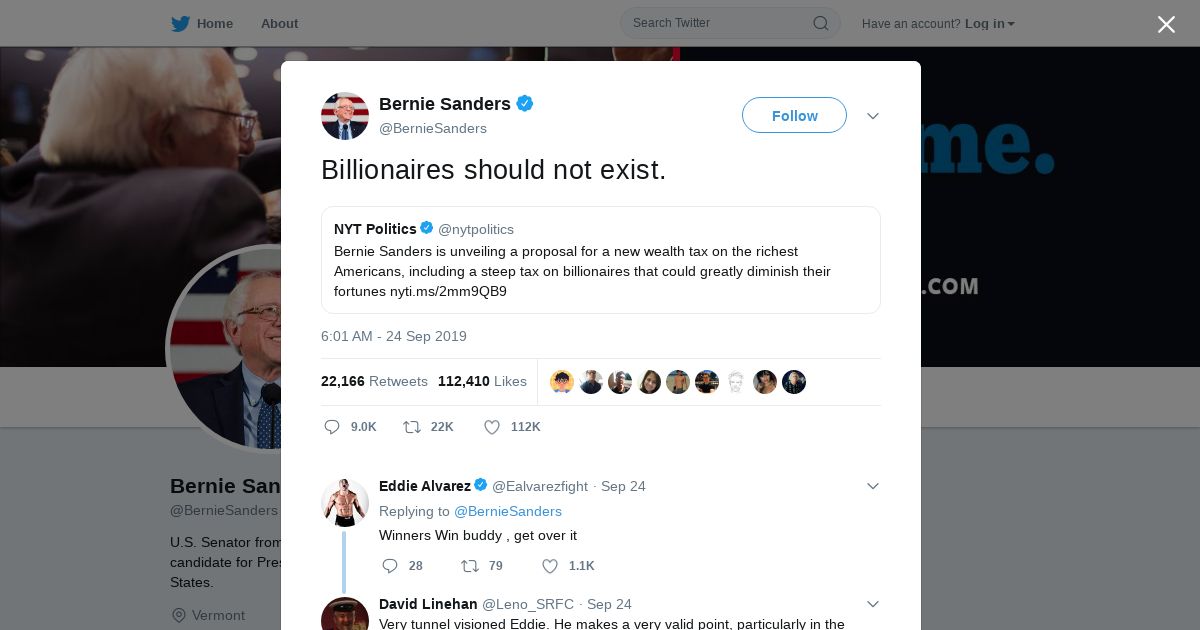Reply to Eddie Alvarez's comment

390,566
